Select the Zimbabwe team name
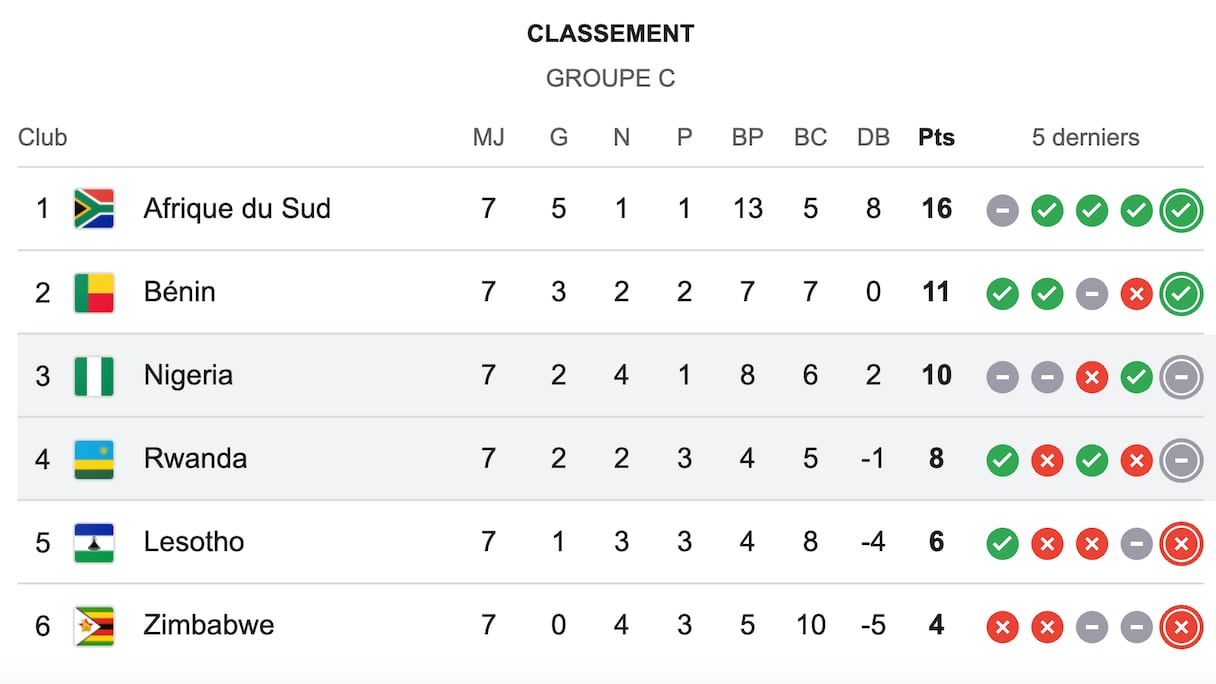Image resolution: width=1216 pixels, height=684 pixels. point(209,626)
